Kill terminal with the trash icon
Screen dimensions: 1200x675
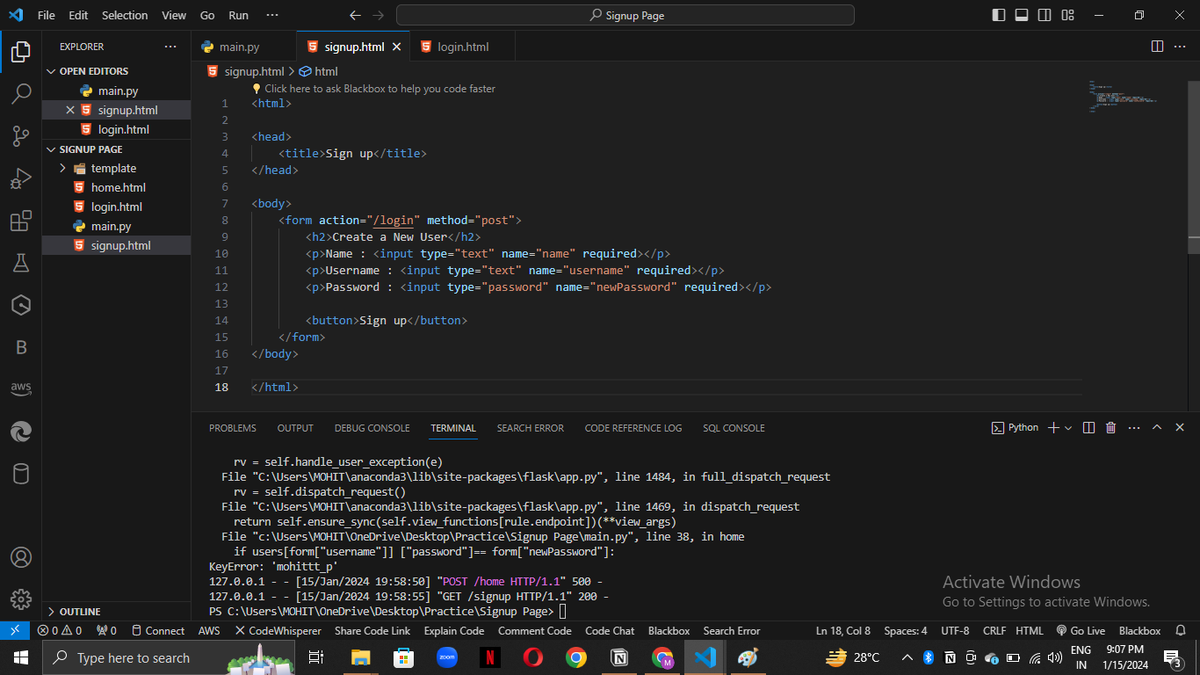[1111, 428]
